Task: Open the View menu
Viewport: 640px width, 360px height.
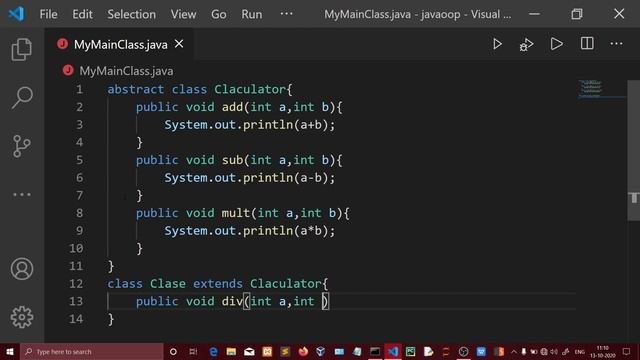Action: pos(183,14)
